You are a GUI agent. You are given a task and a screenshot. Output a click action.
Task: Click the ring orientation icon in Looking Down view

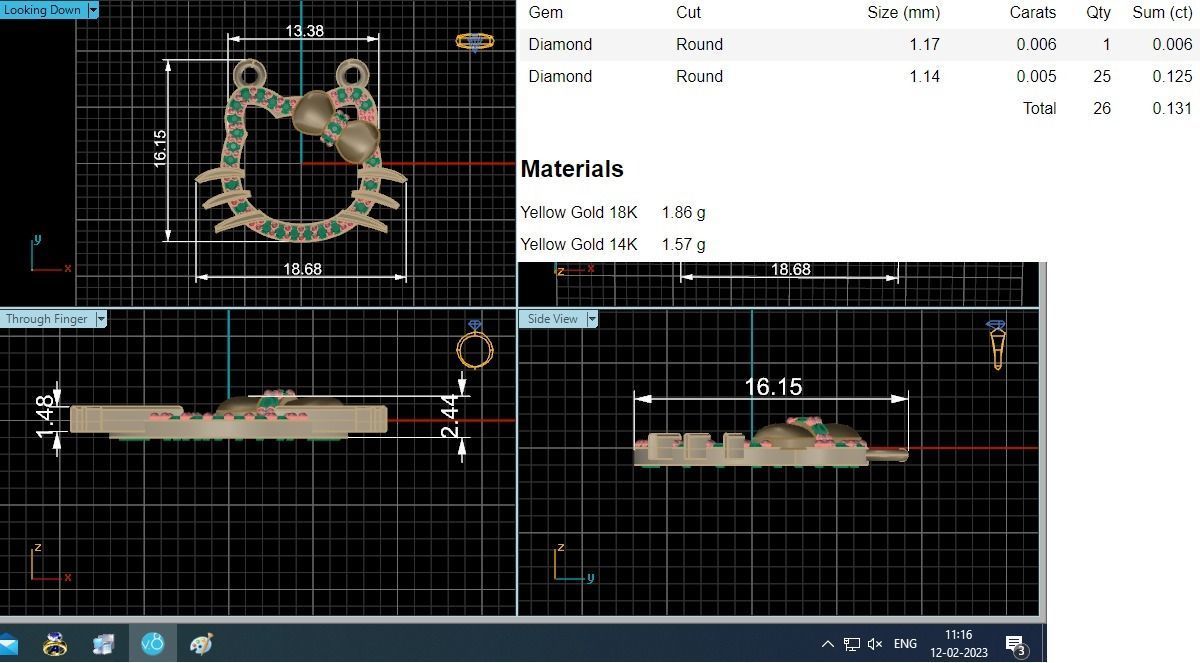(x=474, y=41)
